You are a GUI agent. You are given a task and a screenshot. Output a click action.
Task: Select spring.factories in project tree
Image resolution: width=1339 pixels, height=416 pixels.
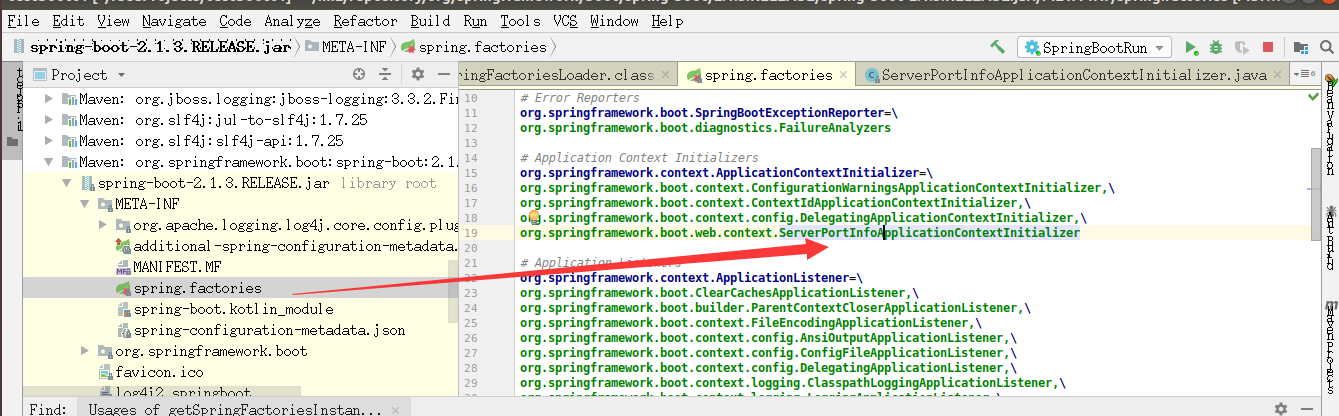pos(198,288)
